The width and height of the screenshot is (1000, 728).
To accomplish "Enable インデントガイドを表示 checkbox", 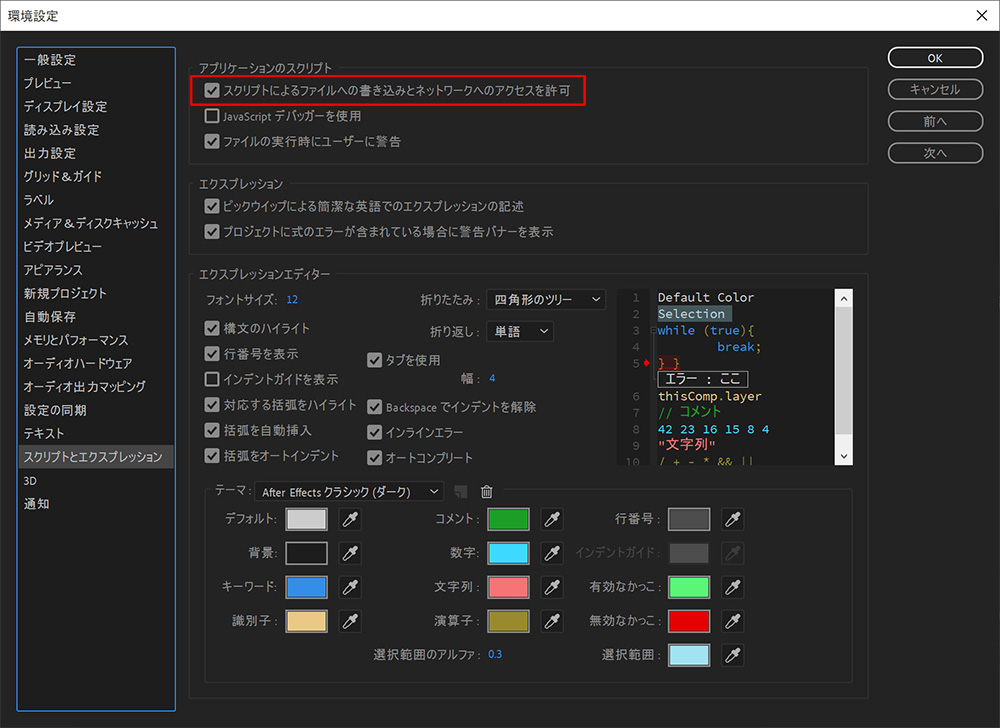I will point(212,379).
